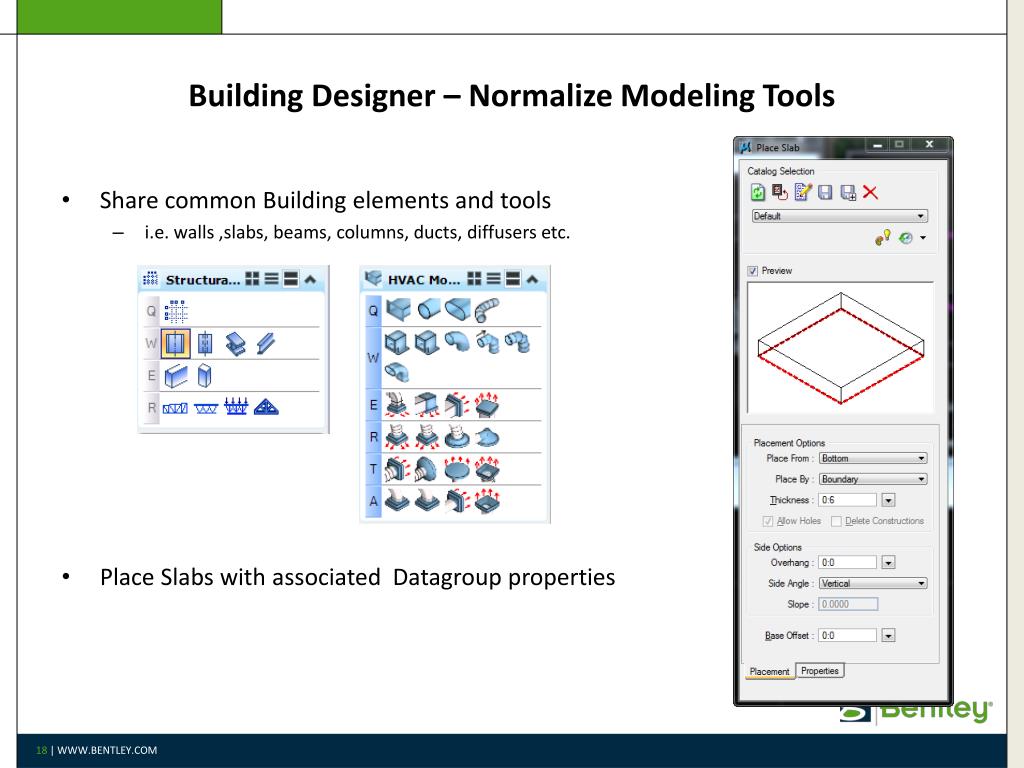Toggle the Delete Constructions checkbox
The width and height of the screenshot is (1024, 768).
836,521
